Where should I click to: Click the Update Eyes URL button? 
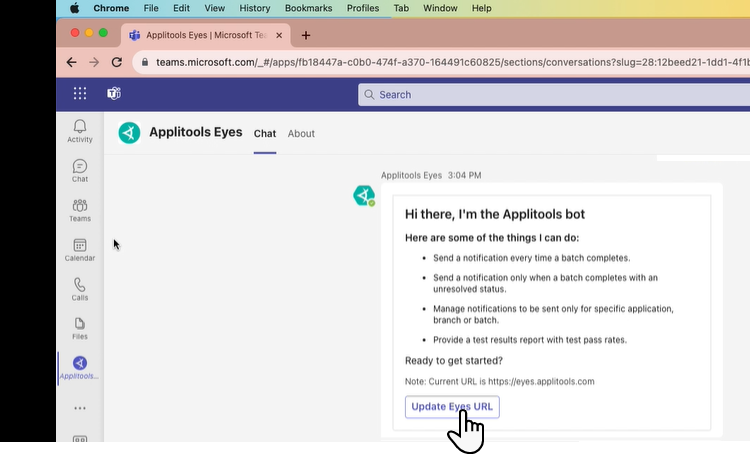(452, 407)
